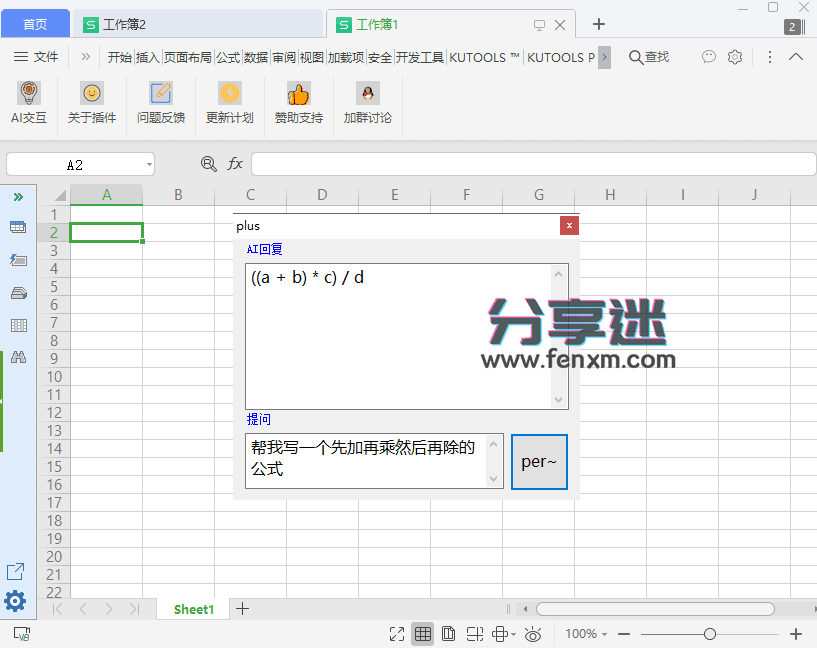Open the 开发工具 ribbon tab
817x648 pixels.
tap(420, 57)
